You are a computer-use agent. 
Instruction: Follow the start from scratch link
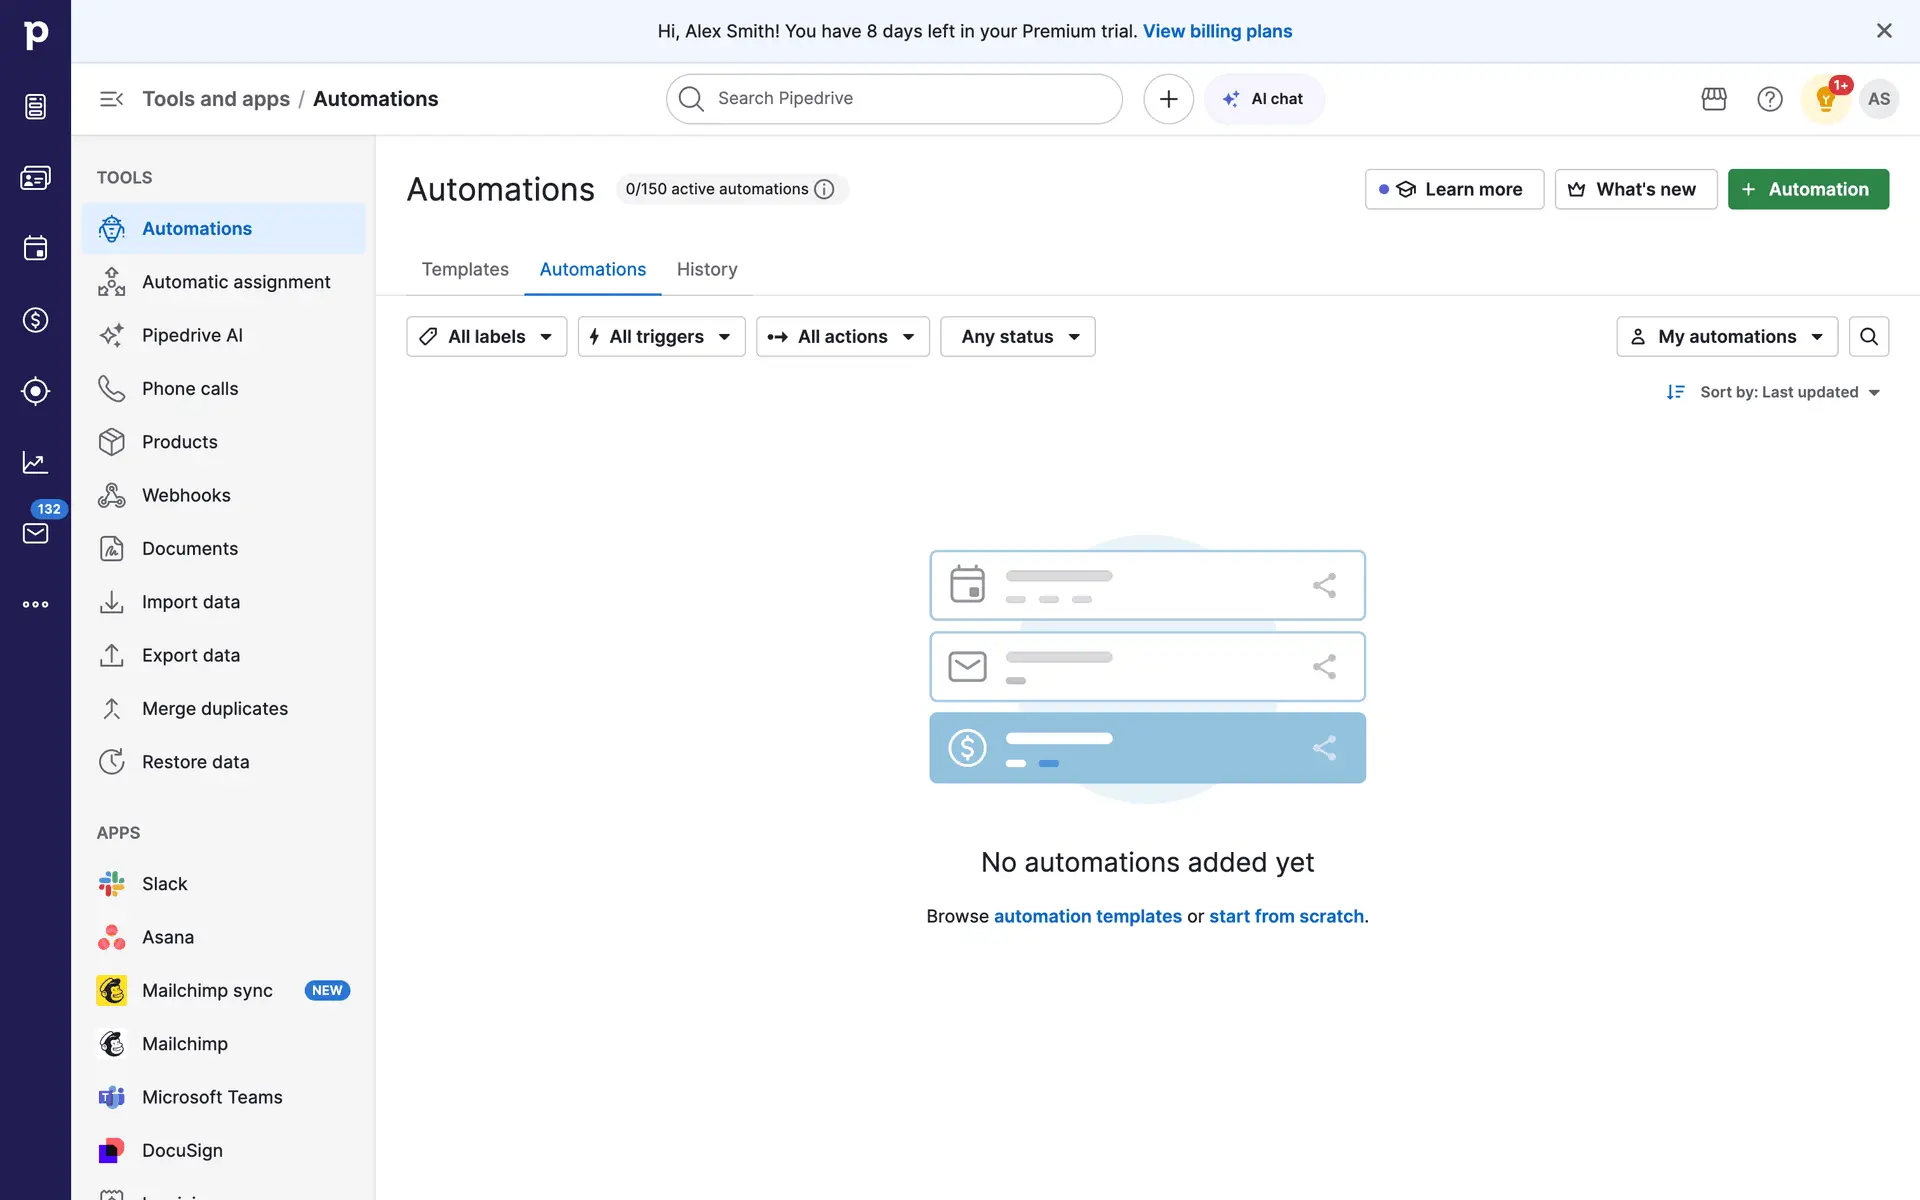(1286, 916)
